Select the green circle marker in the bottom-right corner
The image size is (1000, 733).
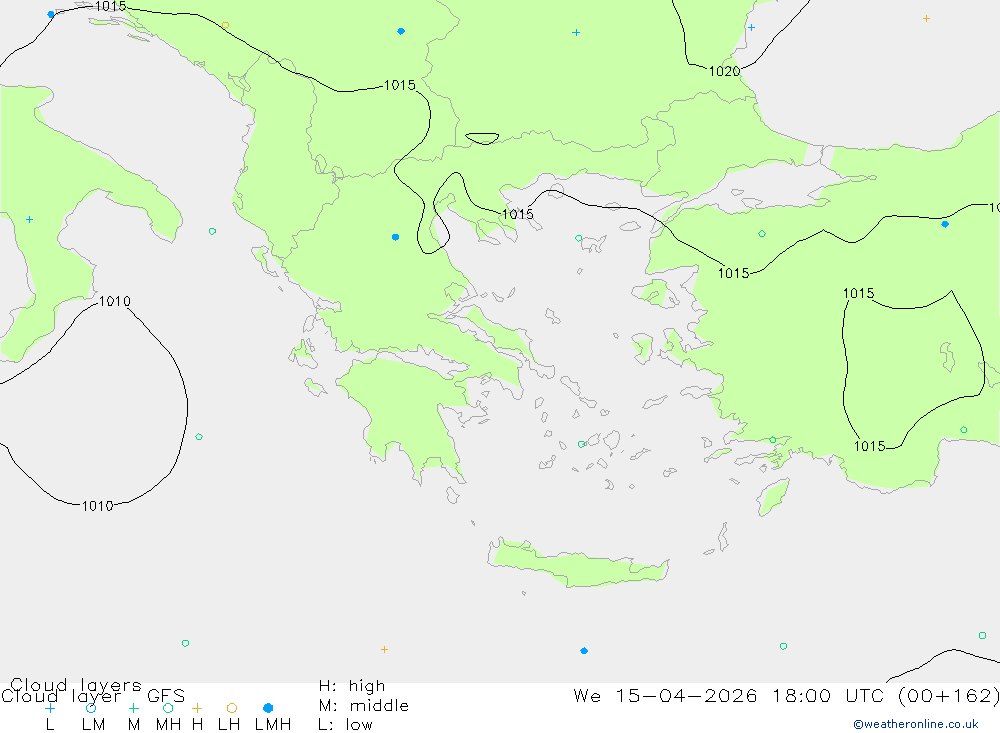tap(982, 635)
